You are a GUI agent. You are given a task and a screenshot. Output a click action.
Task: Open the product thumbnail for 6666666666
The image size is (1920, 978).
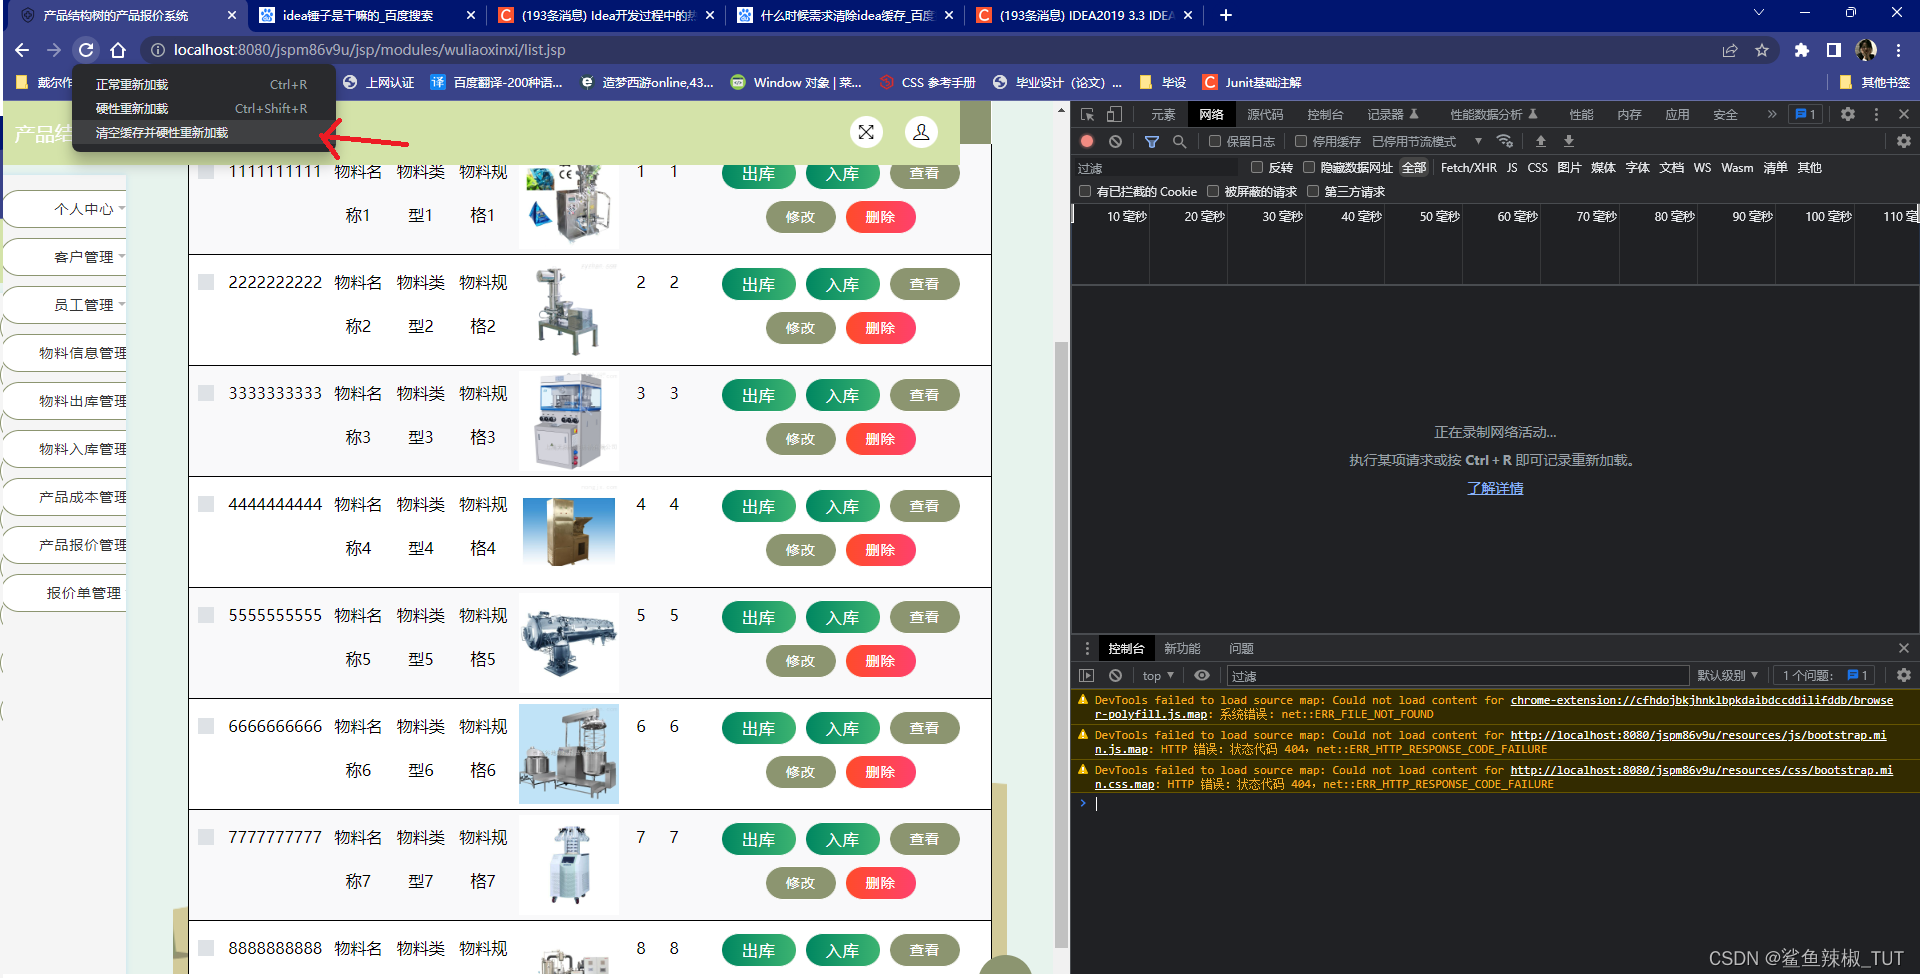pos(569,754)
